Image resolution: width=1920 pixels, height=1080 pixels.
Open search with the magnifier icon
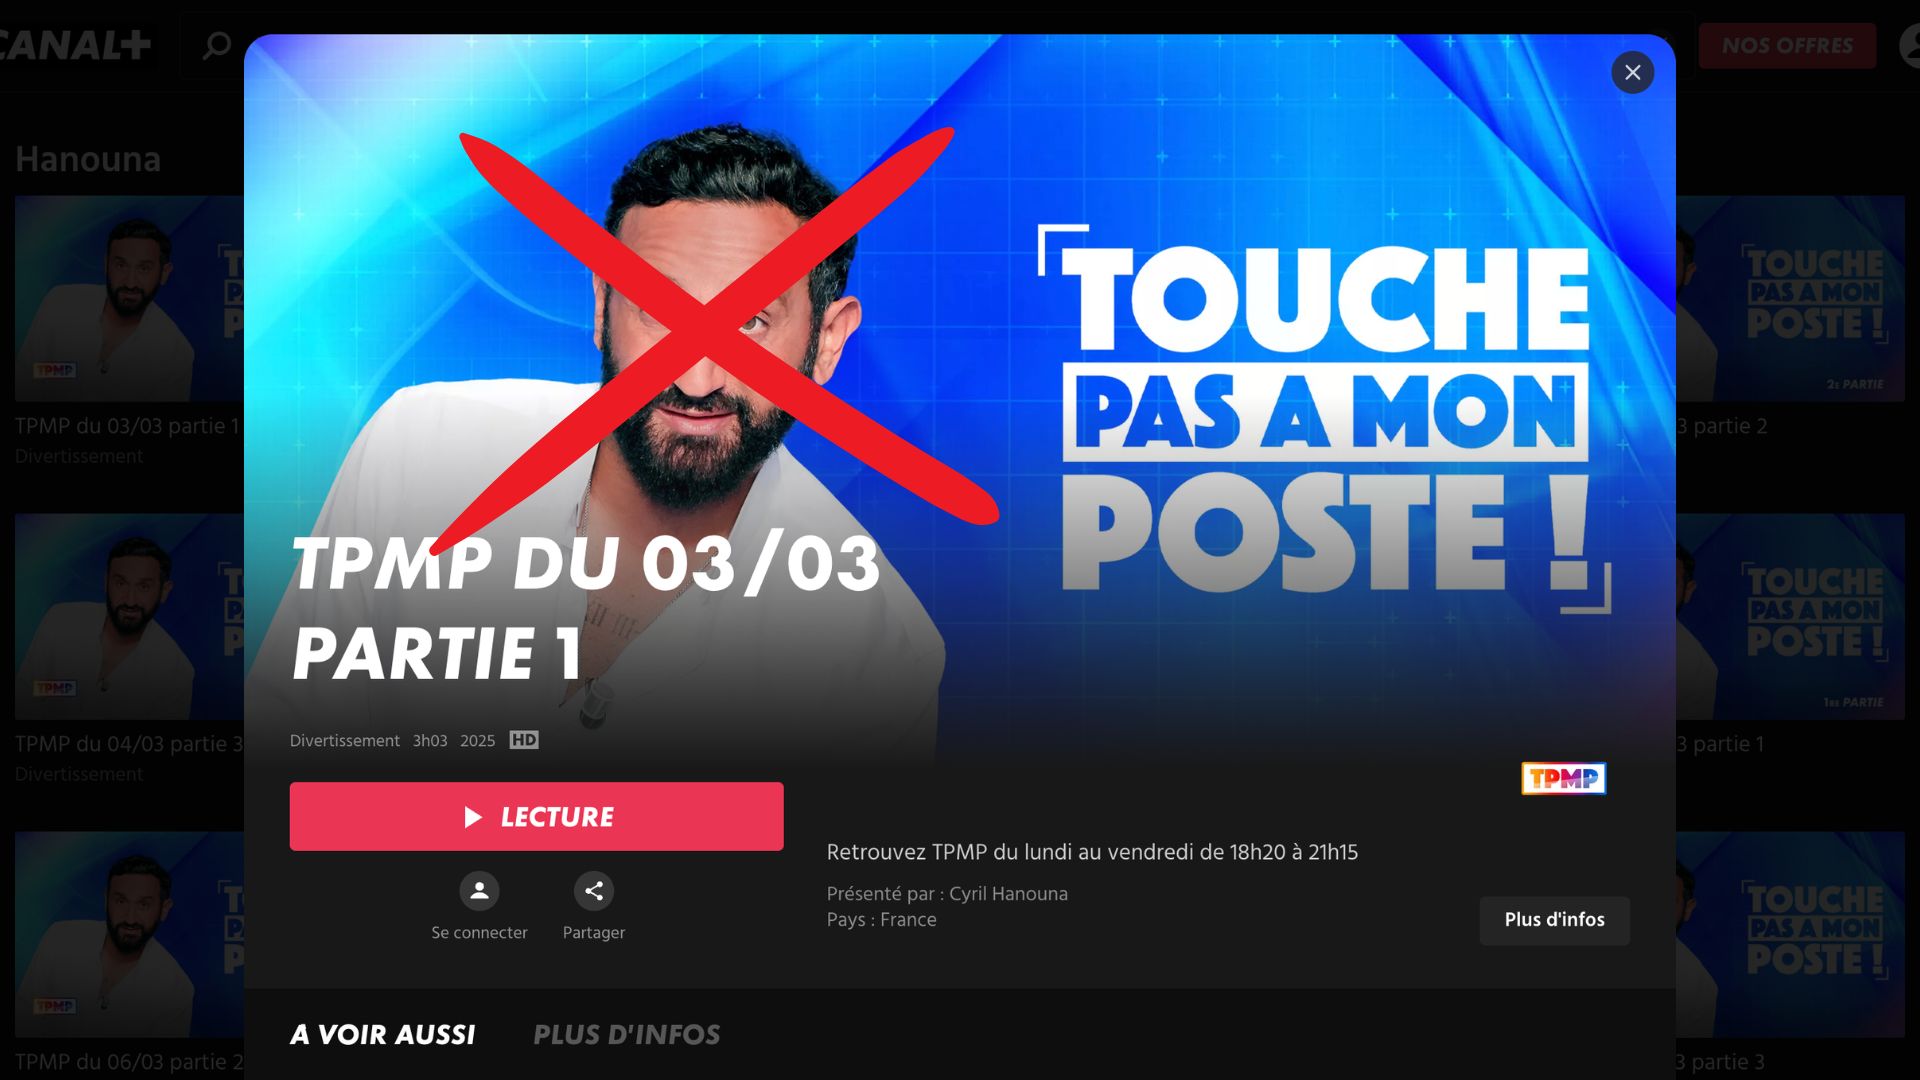pos(216,45)
